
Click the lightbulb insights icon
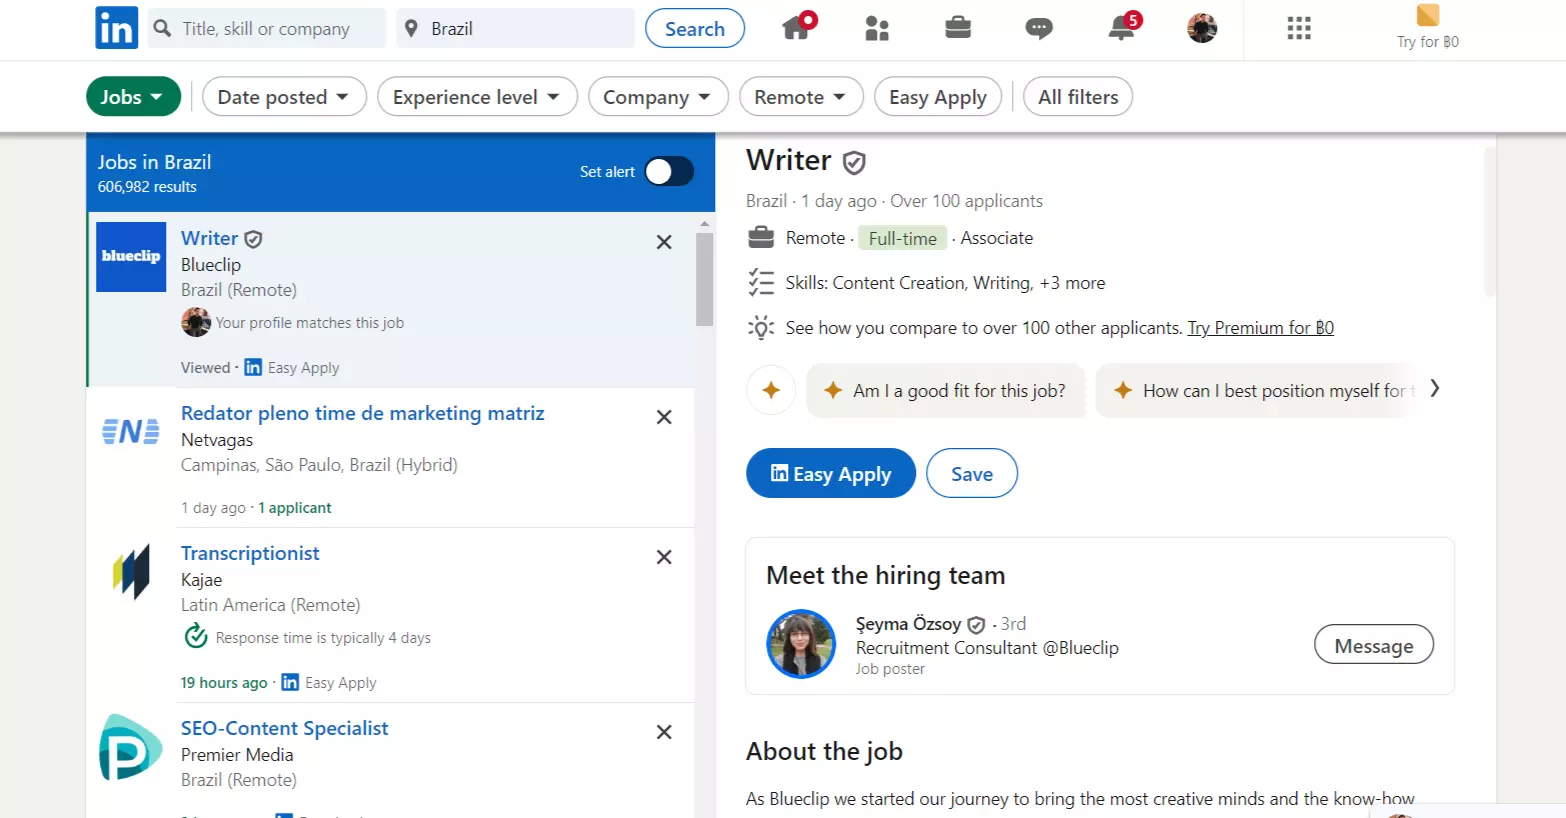(x=761, y=328)
